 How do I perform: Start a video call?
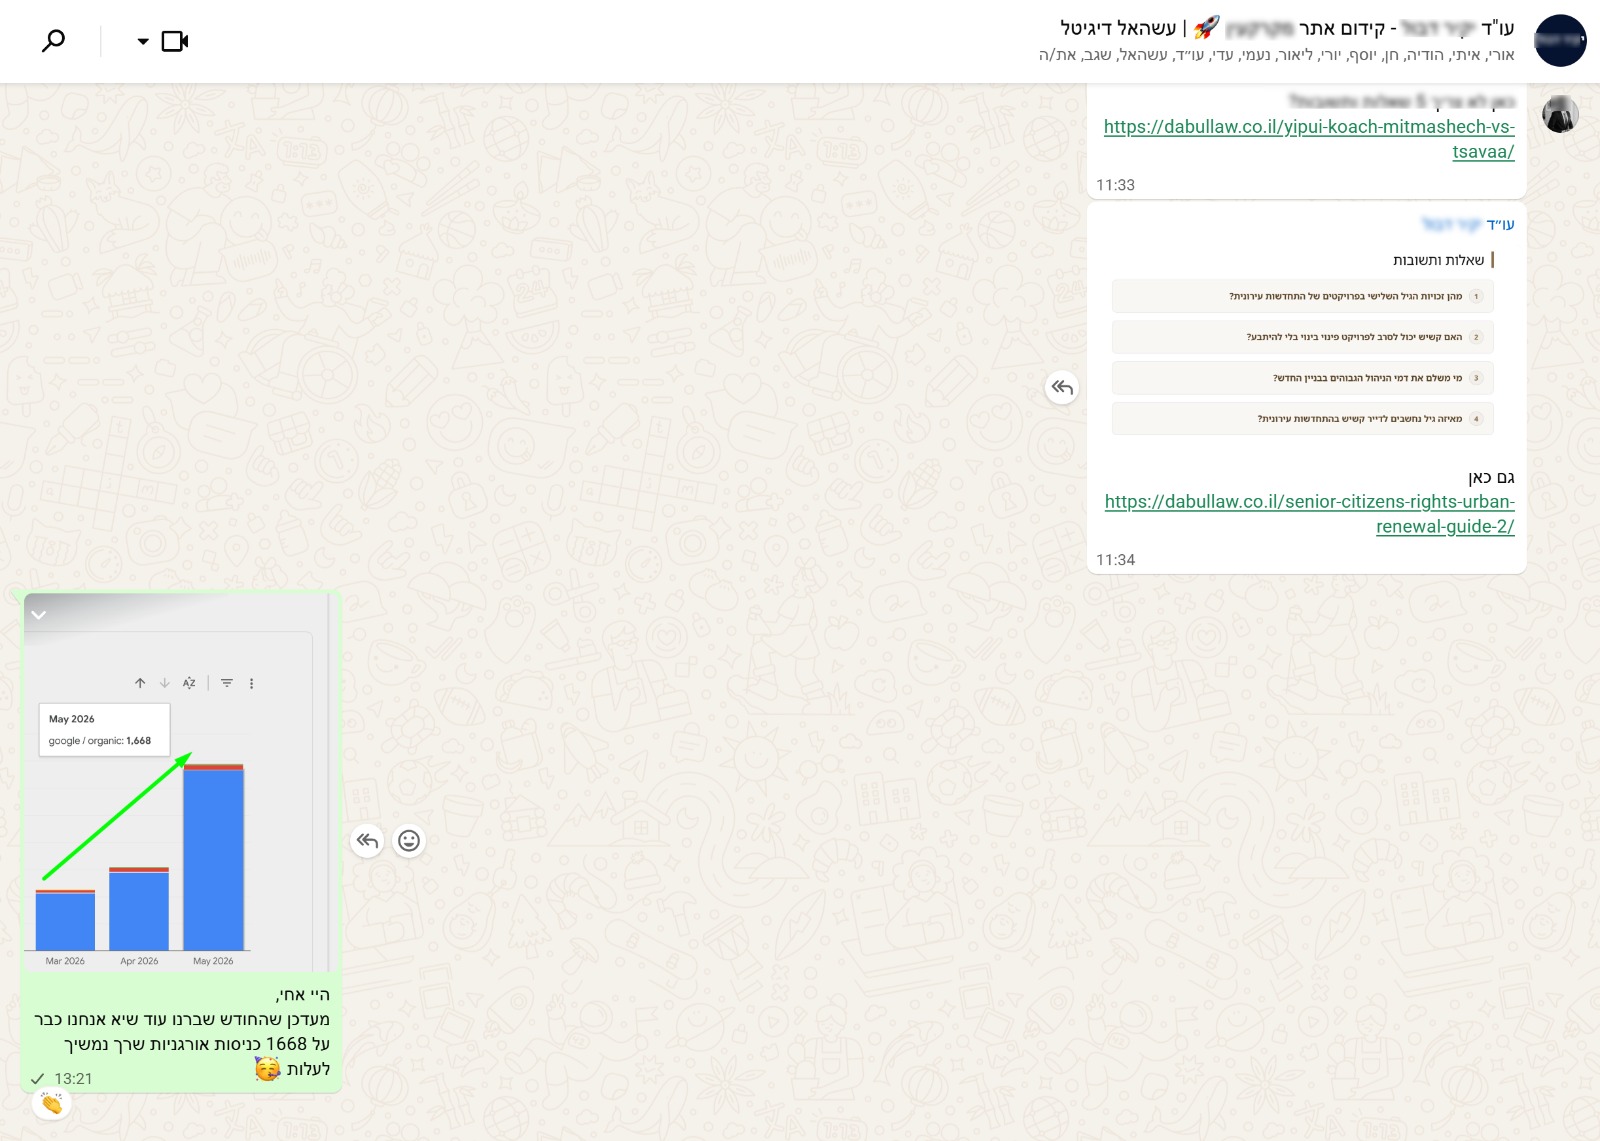coord(175,41)
